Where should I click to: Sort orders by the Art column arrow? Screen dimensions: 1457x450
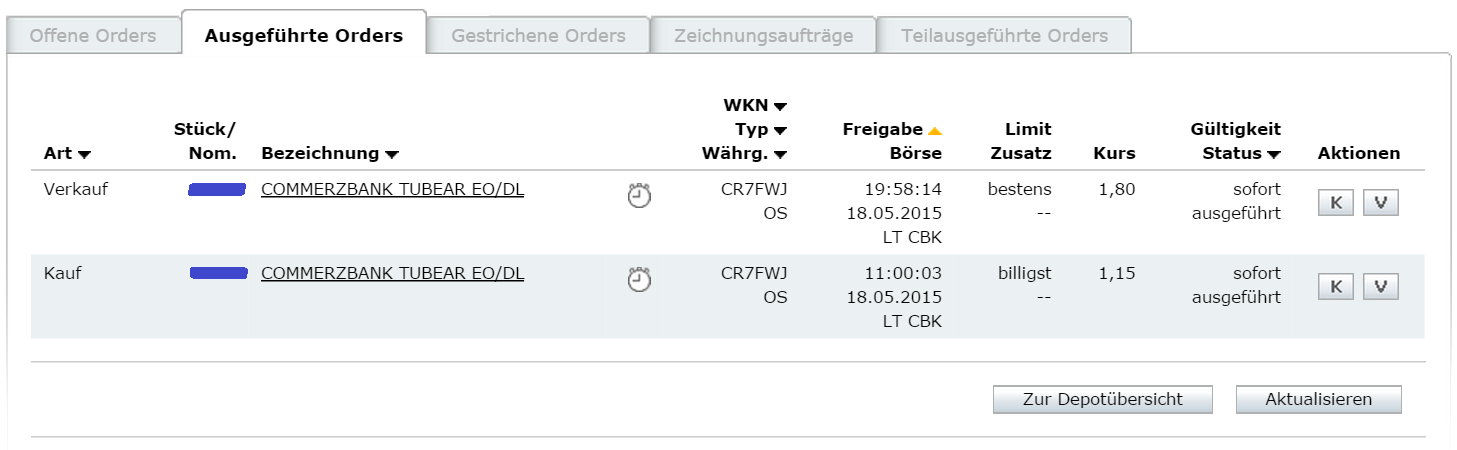click(84, 154)
